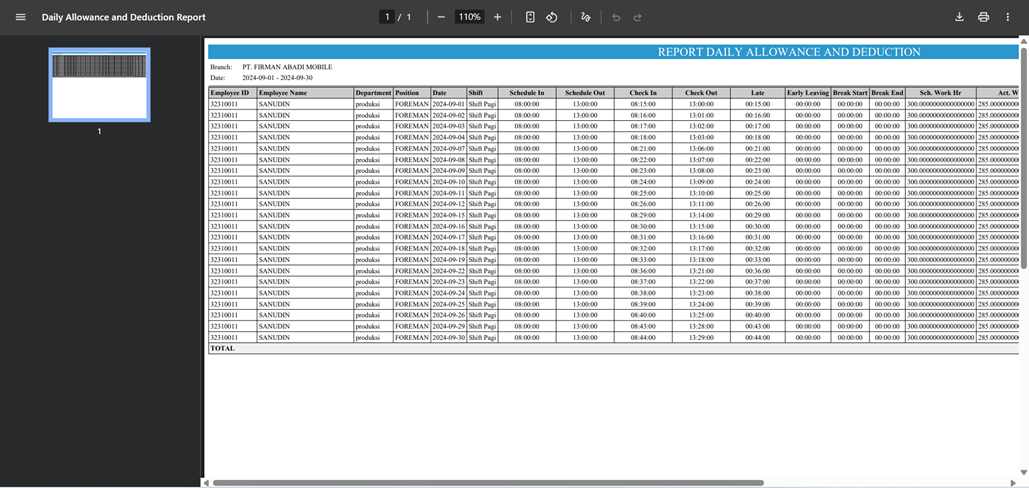Click the Schedule In column header
The image size is (1029, 488).
pyautogui.click(x=527, y=93)
